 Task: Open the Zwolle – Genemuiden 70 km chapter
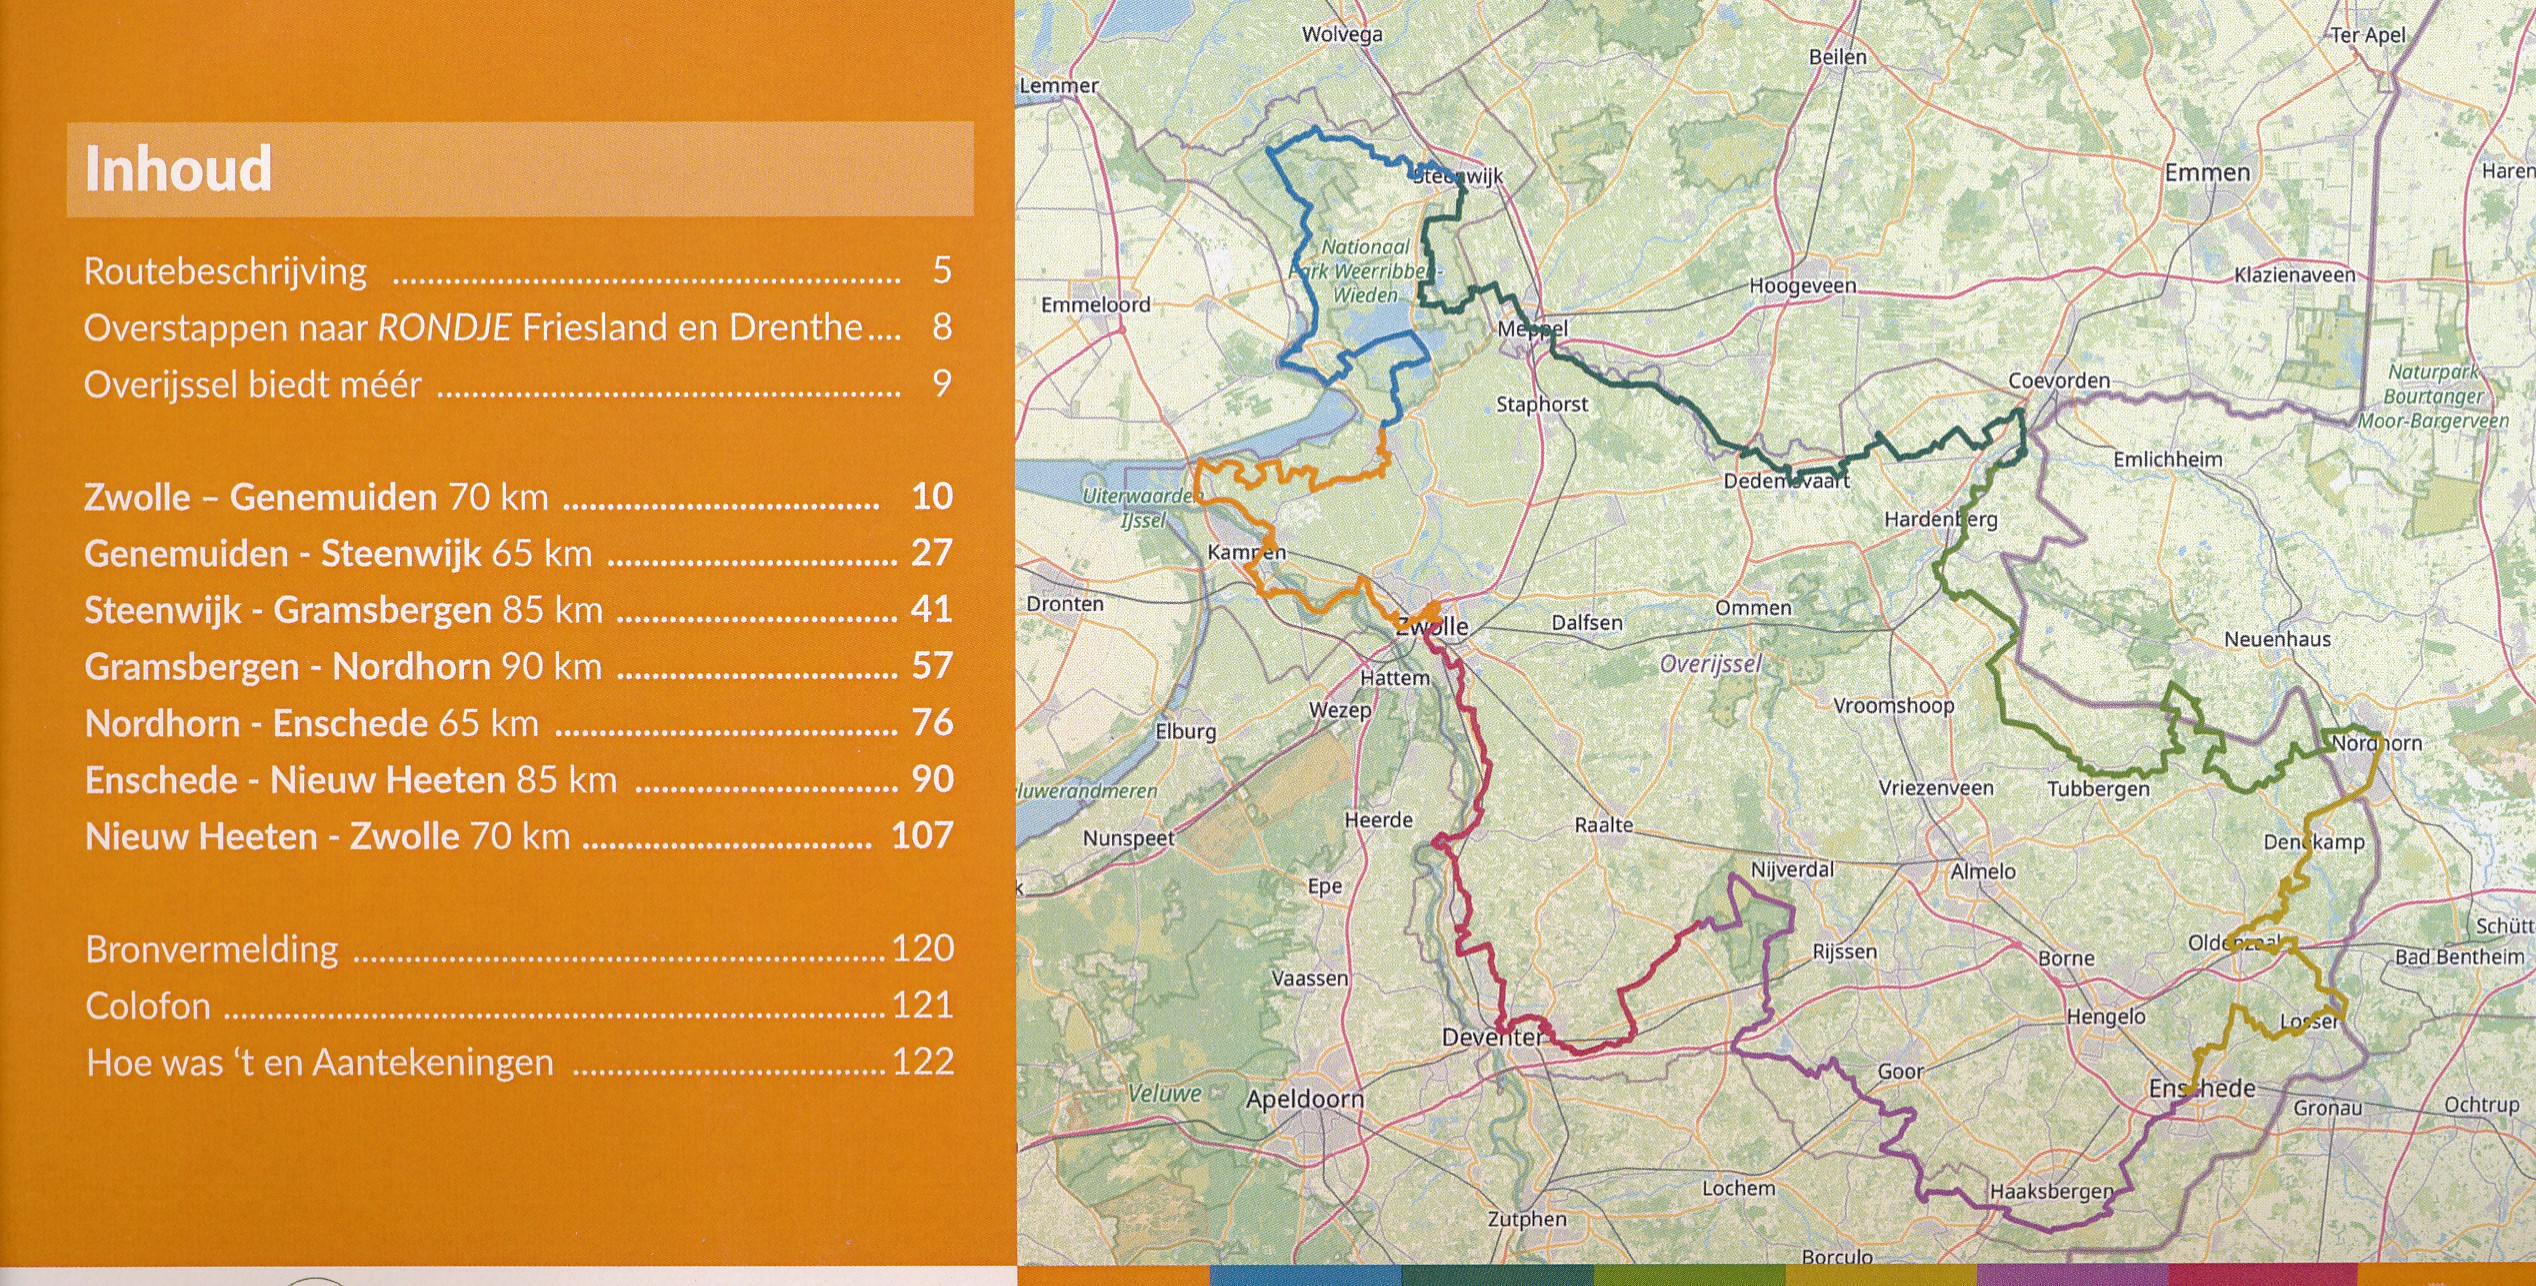click(316, 497)
